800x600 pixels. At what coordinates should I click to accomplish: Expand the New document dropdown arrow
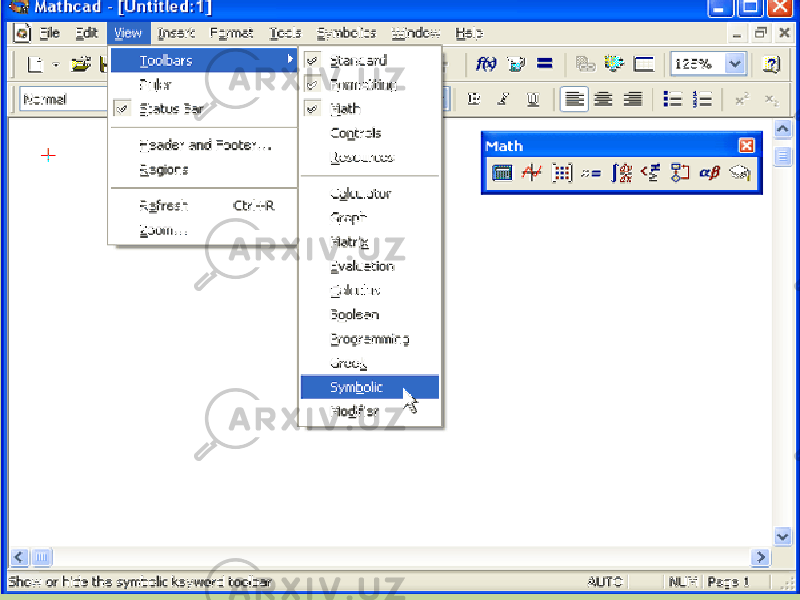(x=56, y=65)
